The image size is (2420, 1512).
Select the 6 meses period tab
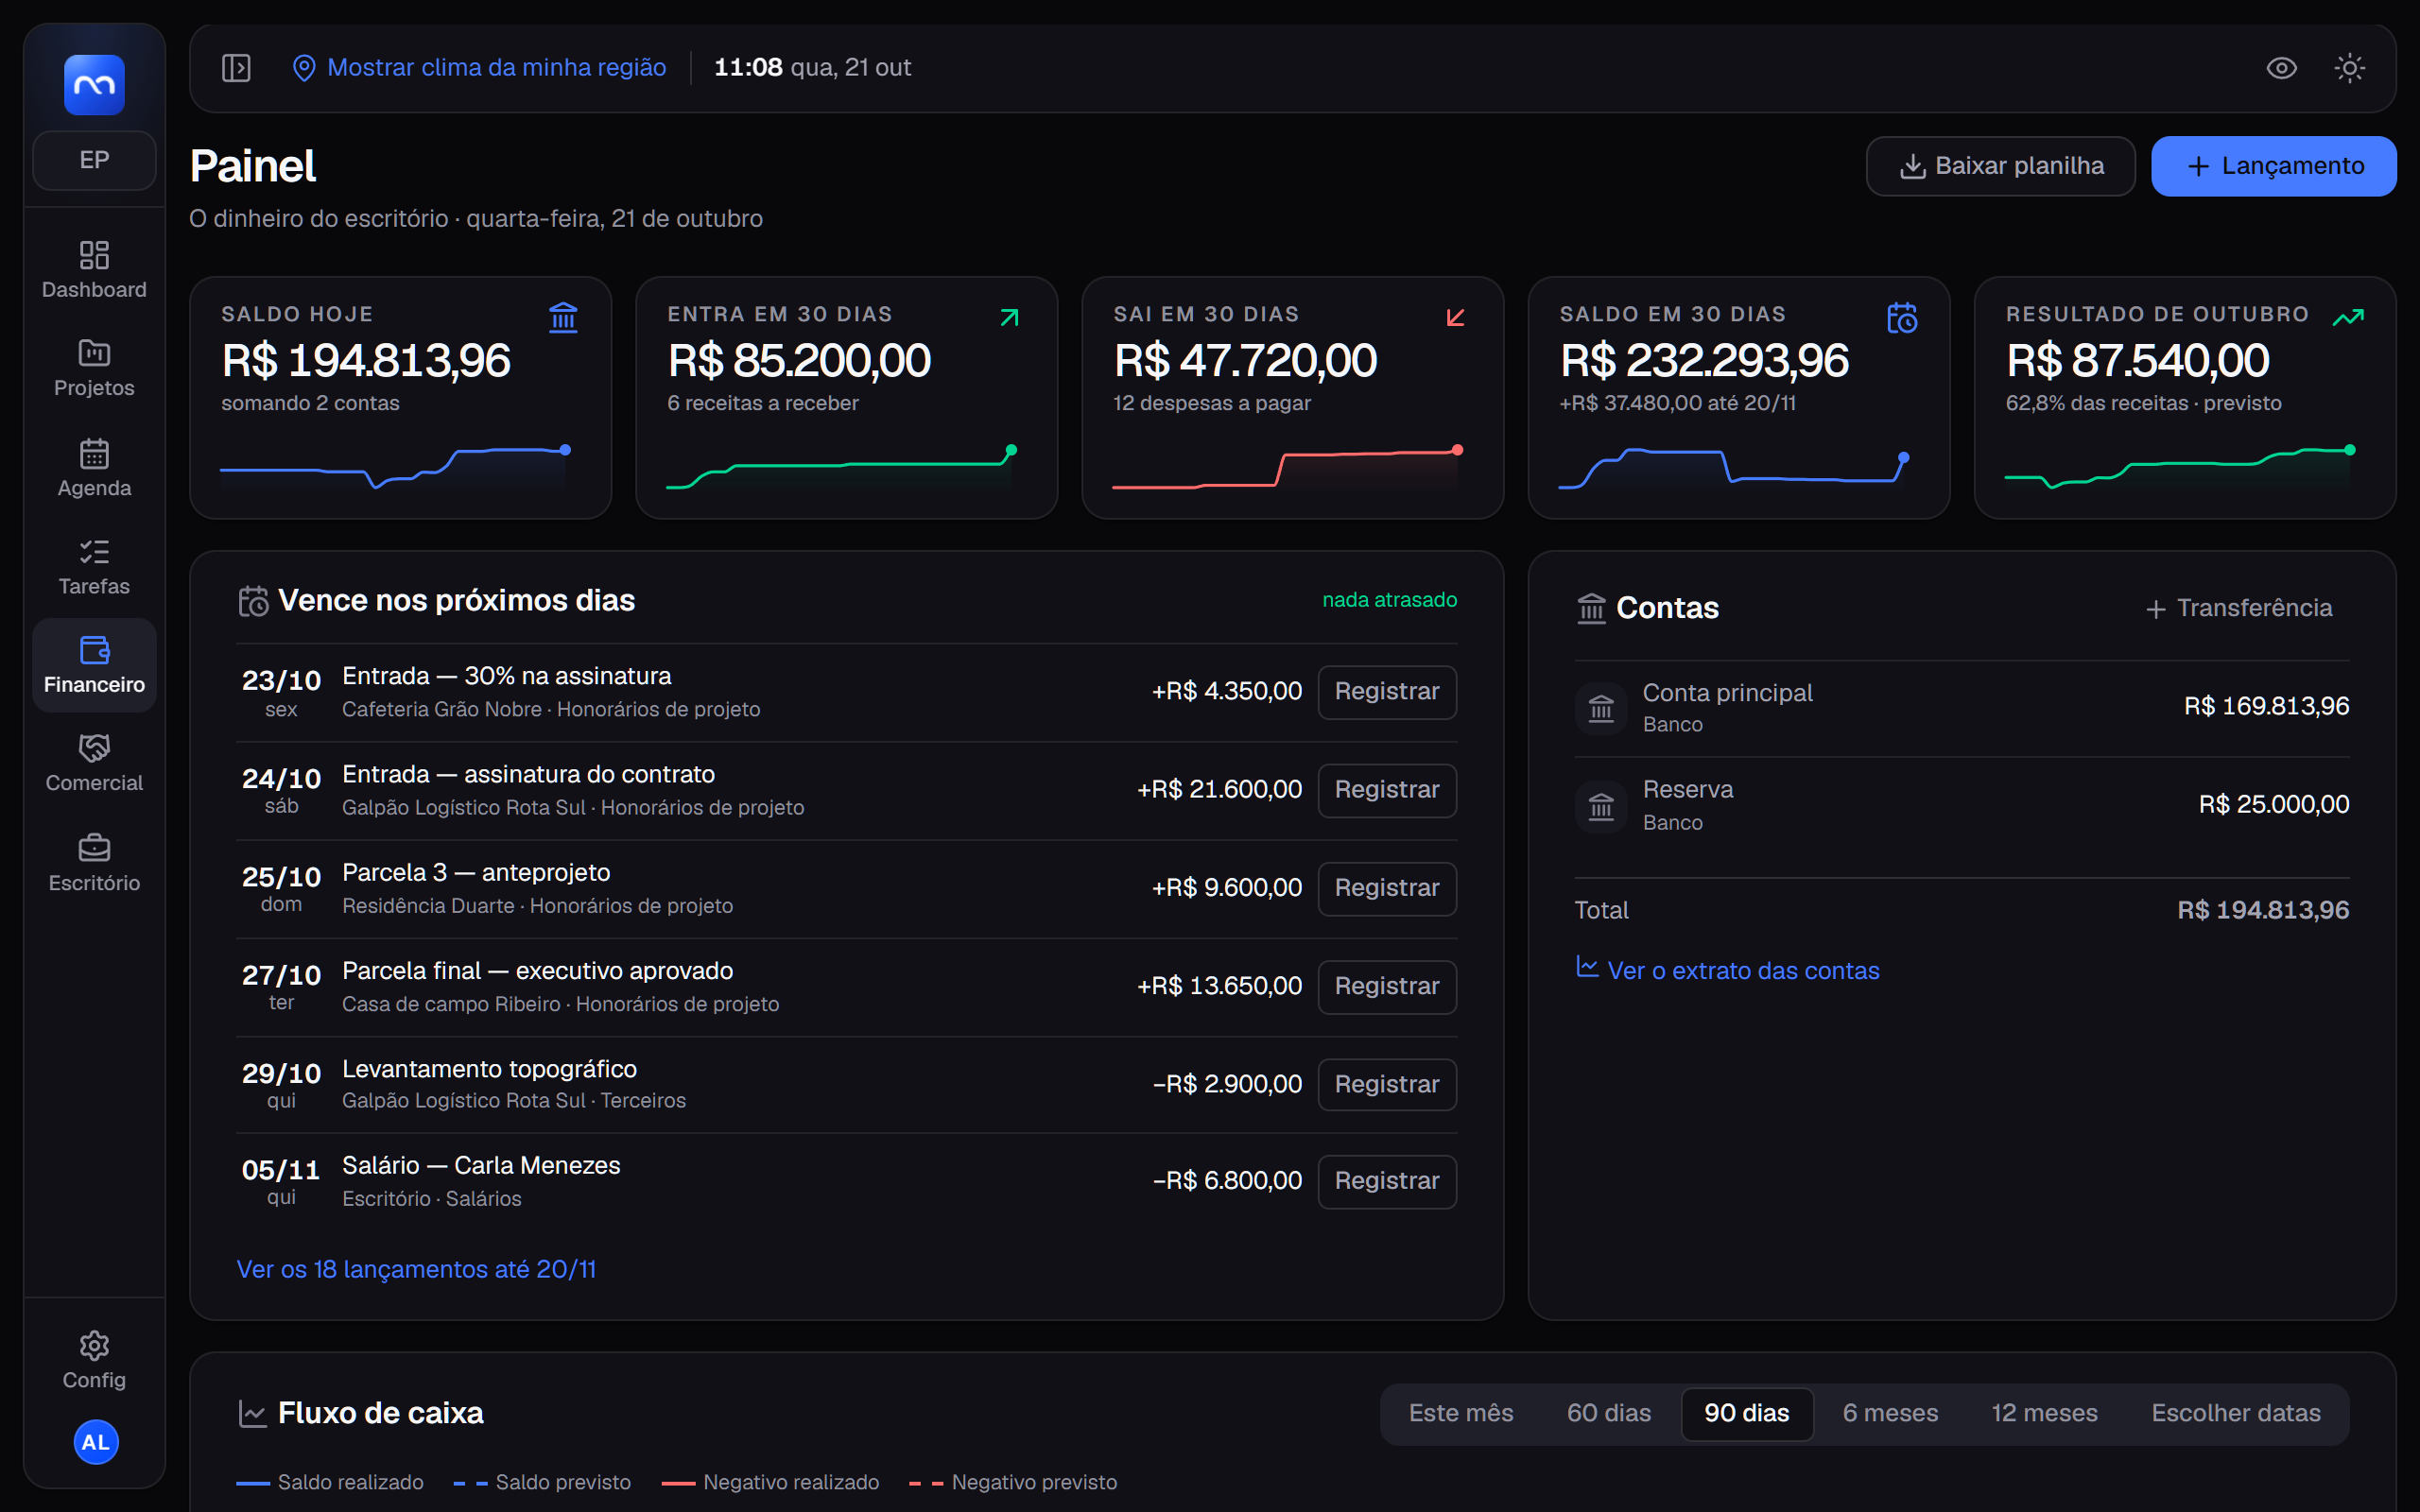coord(1890,1413)
